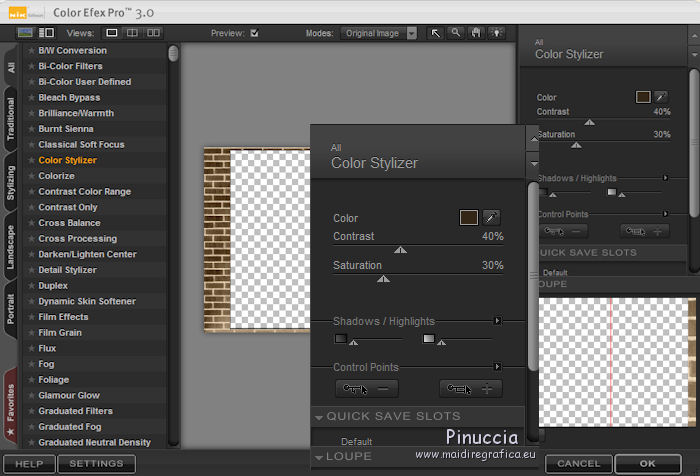The width and height of the screenshot is (700, 476).
Task: Open the brown Color swatch
Action: click(468, 217)
